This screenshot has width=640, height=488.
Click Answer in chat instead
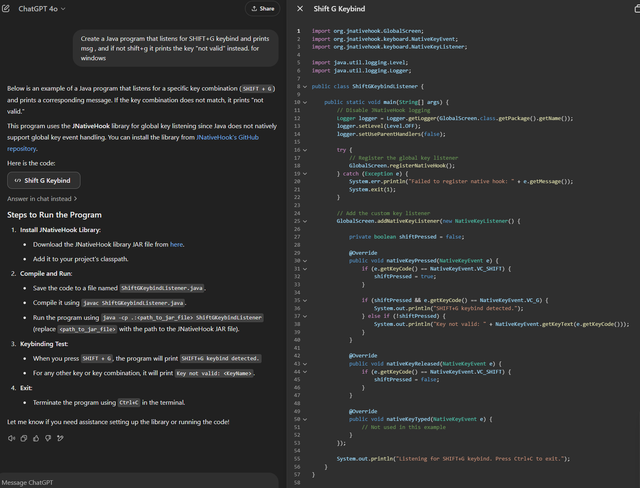pyautogui.click(x=42, y=199)
